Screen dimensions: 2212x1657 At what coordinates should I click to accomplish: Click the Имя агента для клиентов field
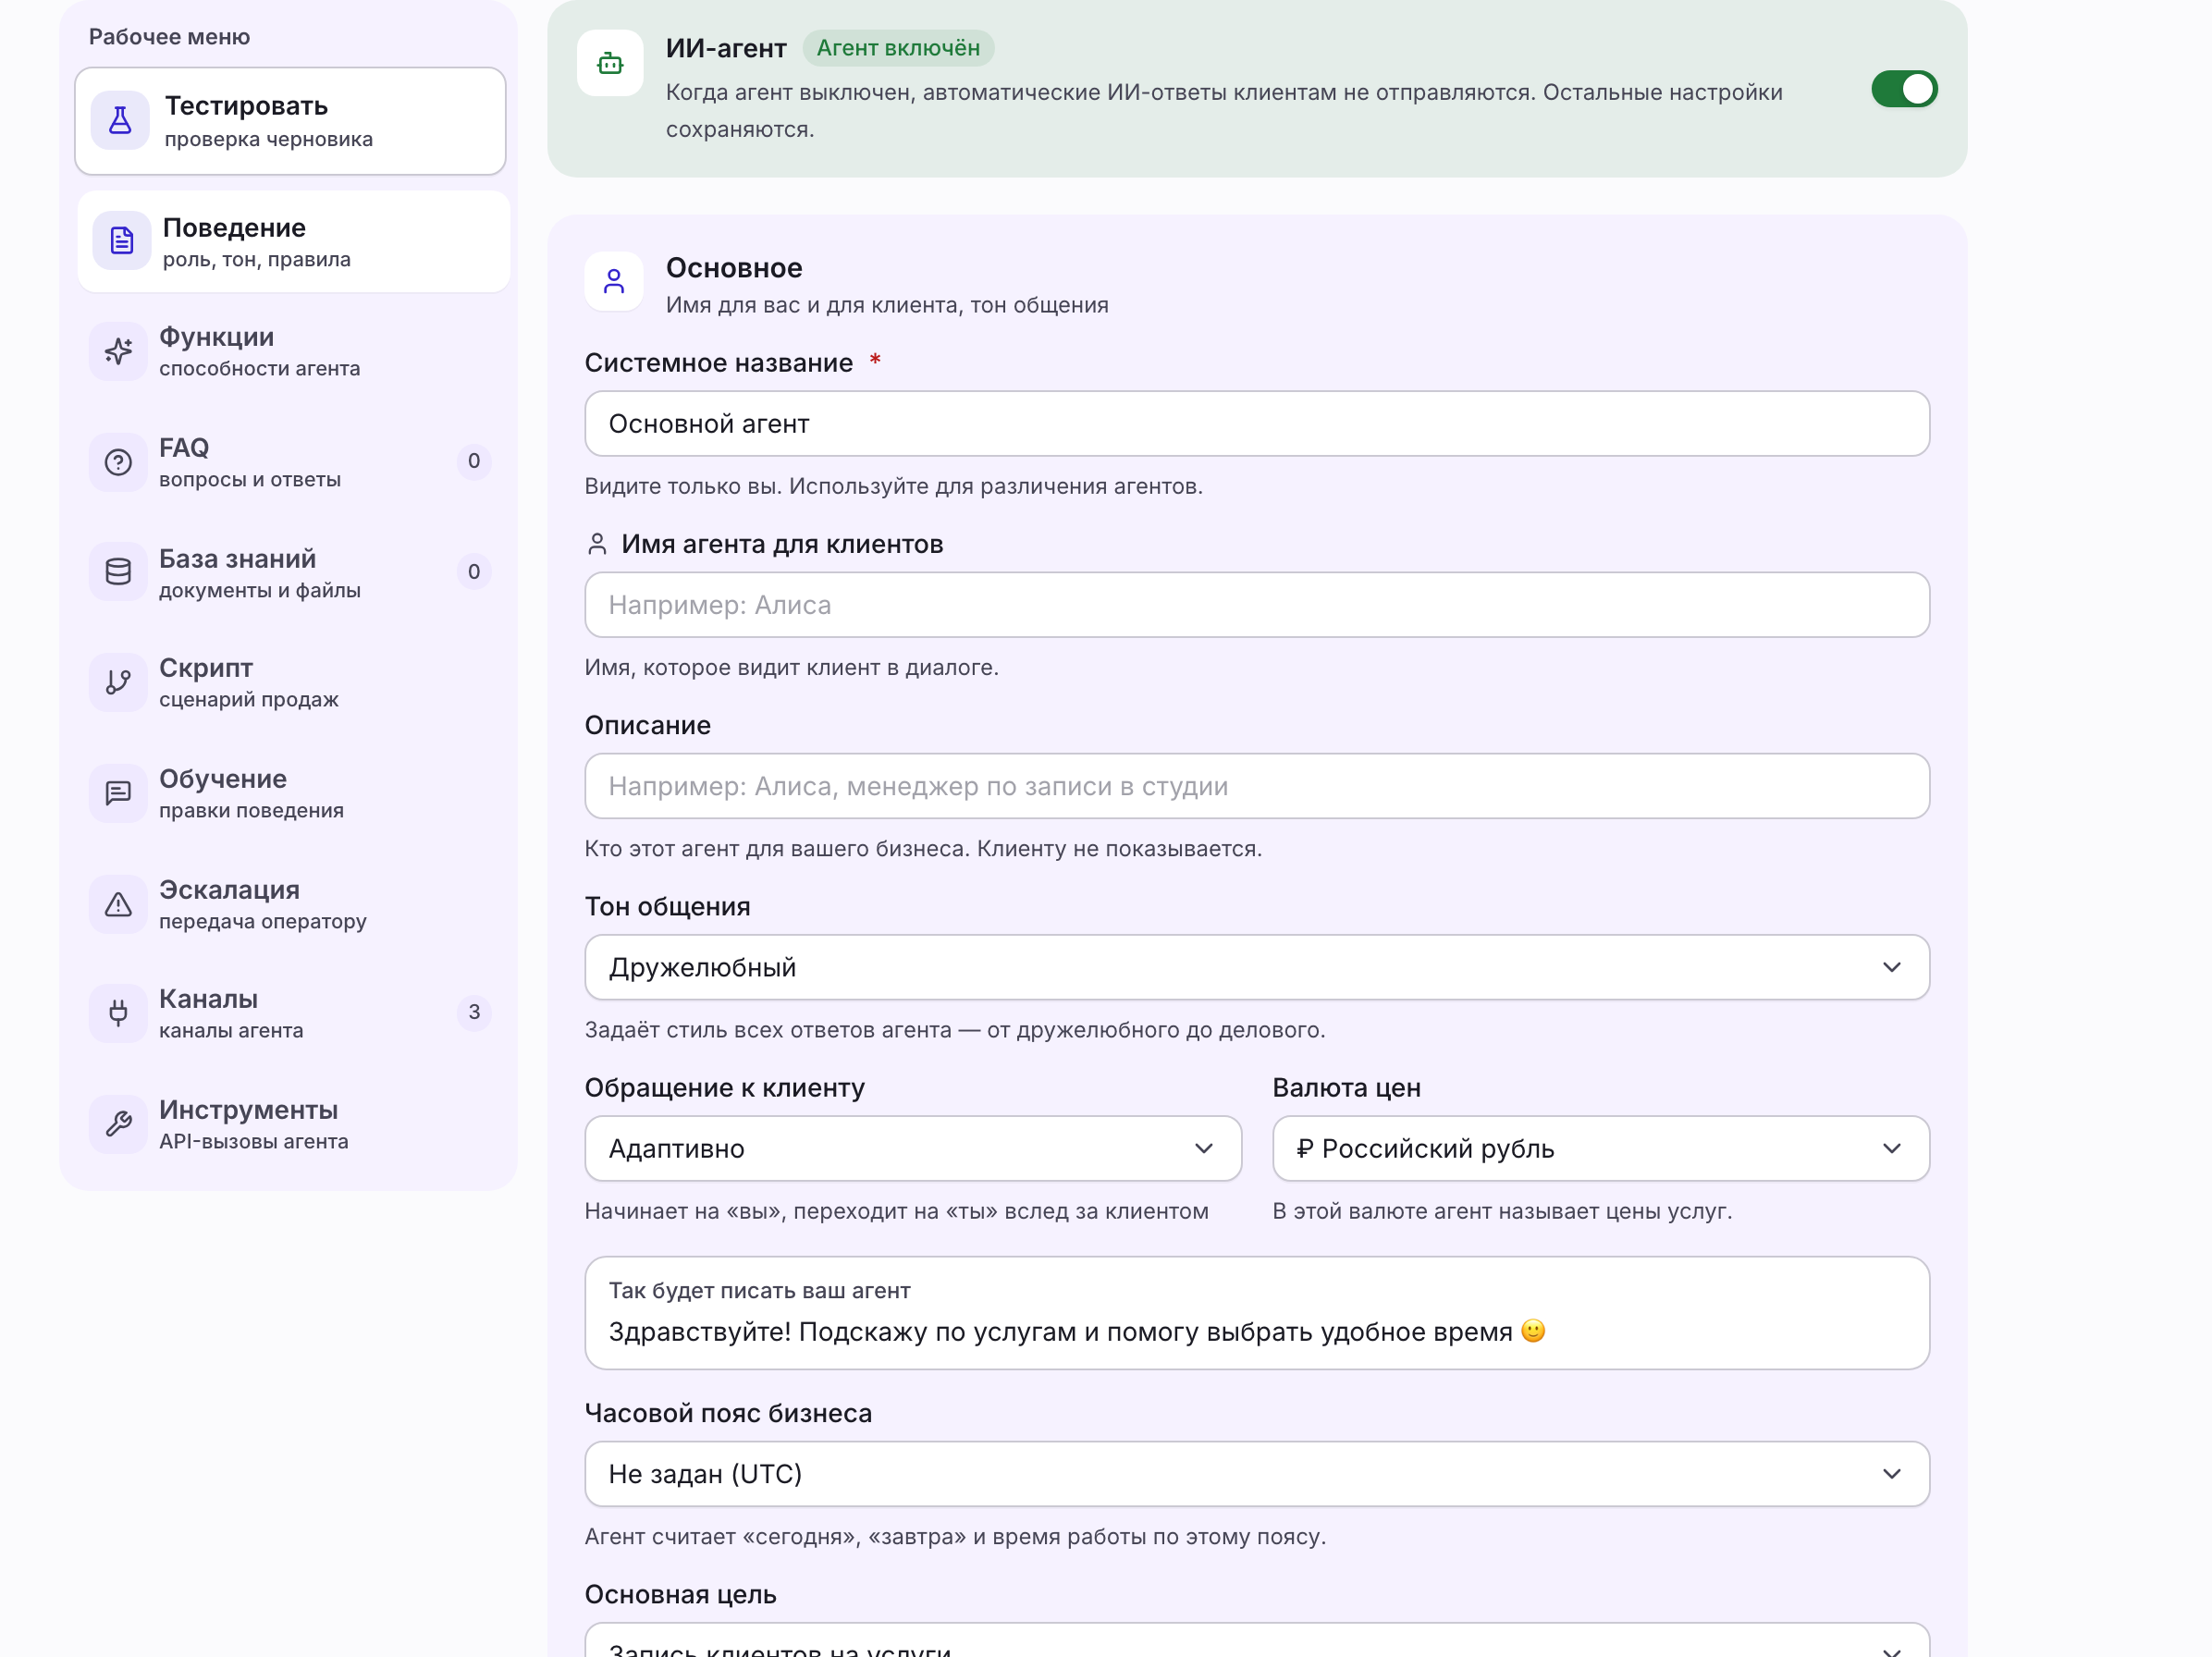point(1257,605)
